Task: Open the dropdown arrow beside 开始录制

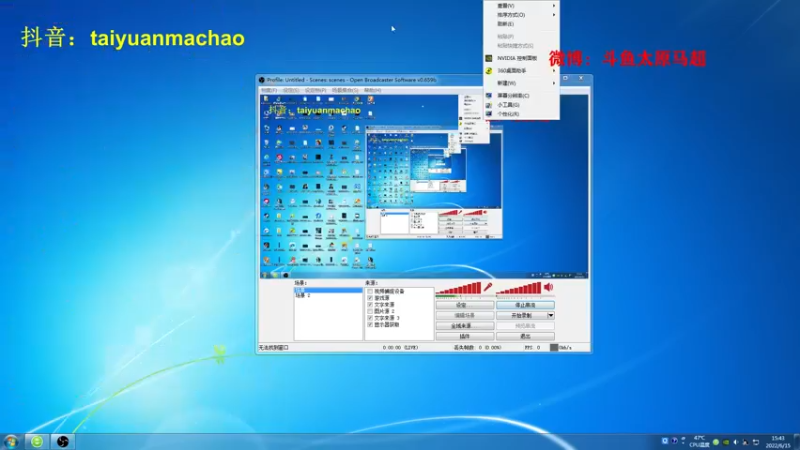Action: coord(551,315)
